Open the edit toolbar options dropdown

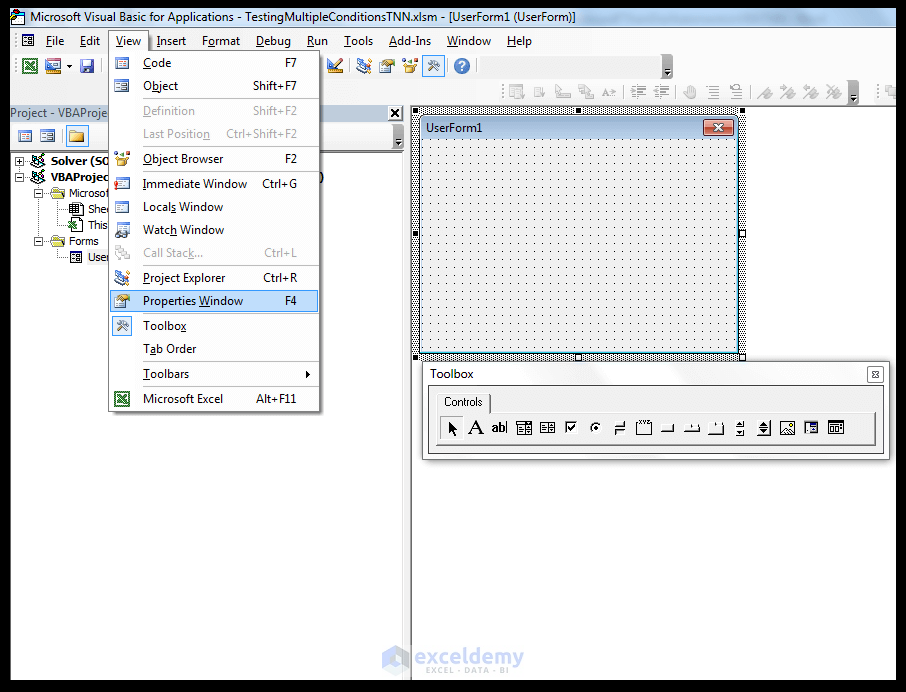click(x=853, y=93)
